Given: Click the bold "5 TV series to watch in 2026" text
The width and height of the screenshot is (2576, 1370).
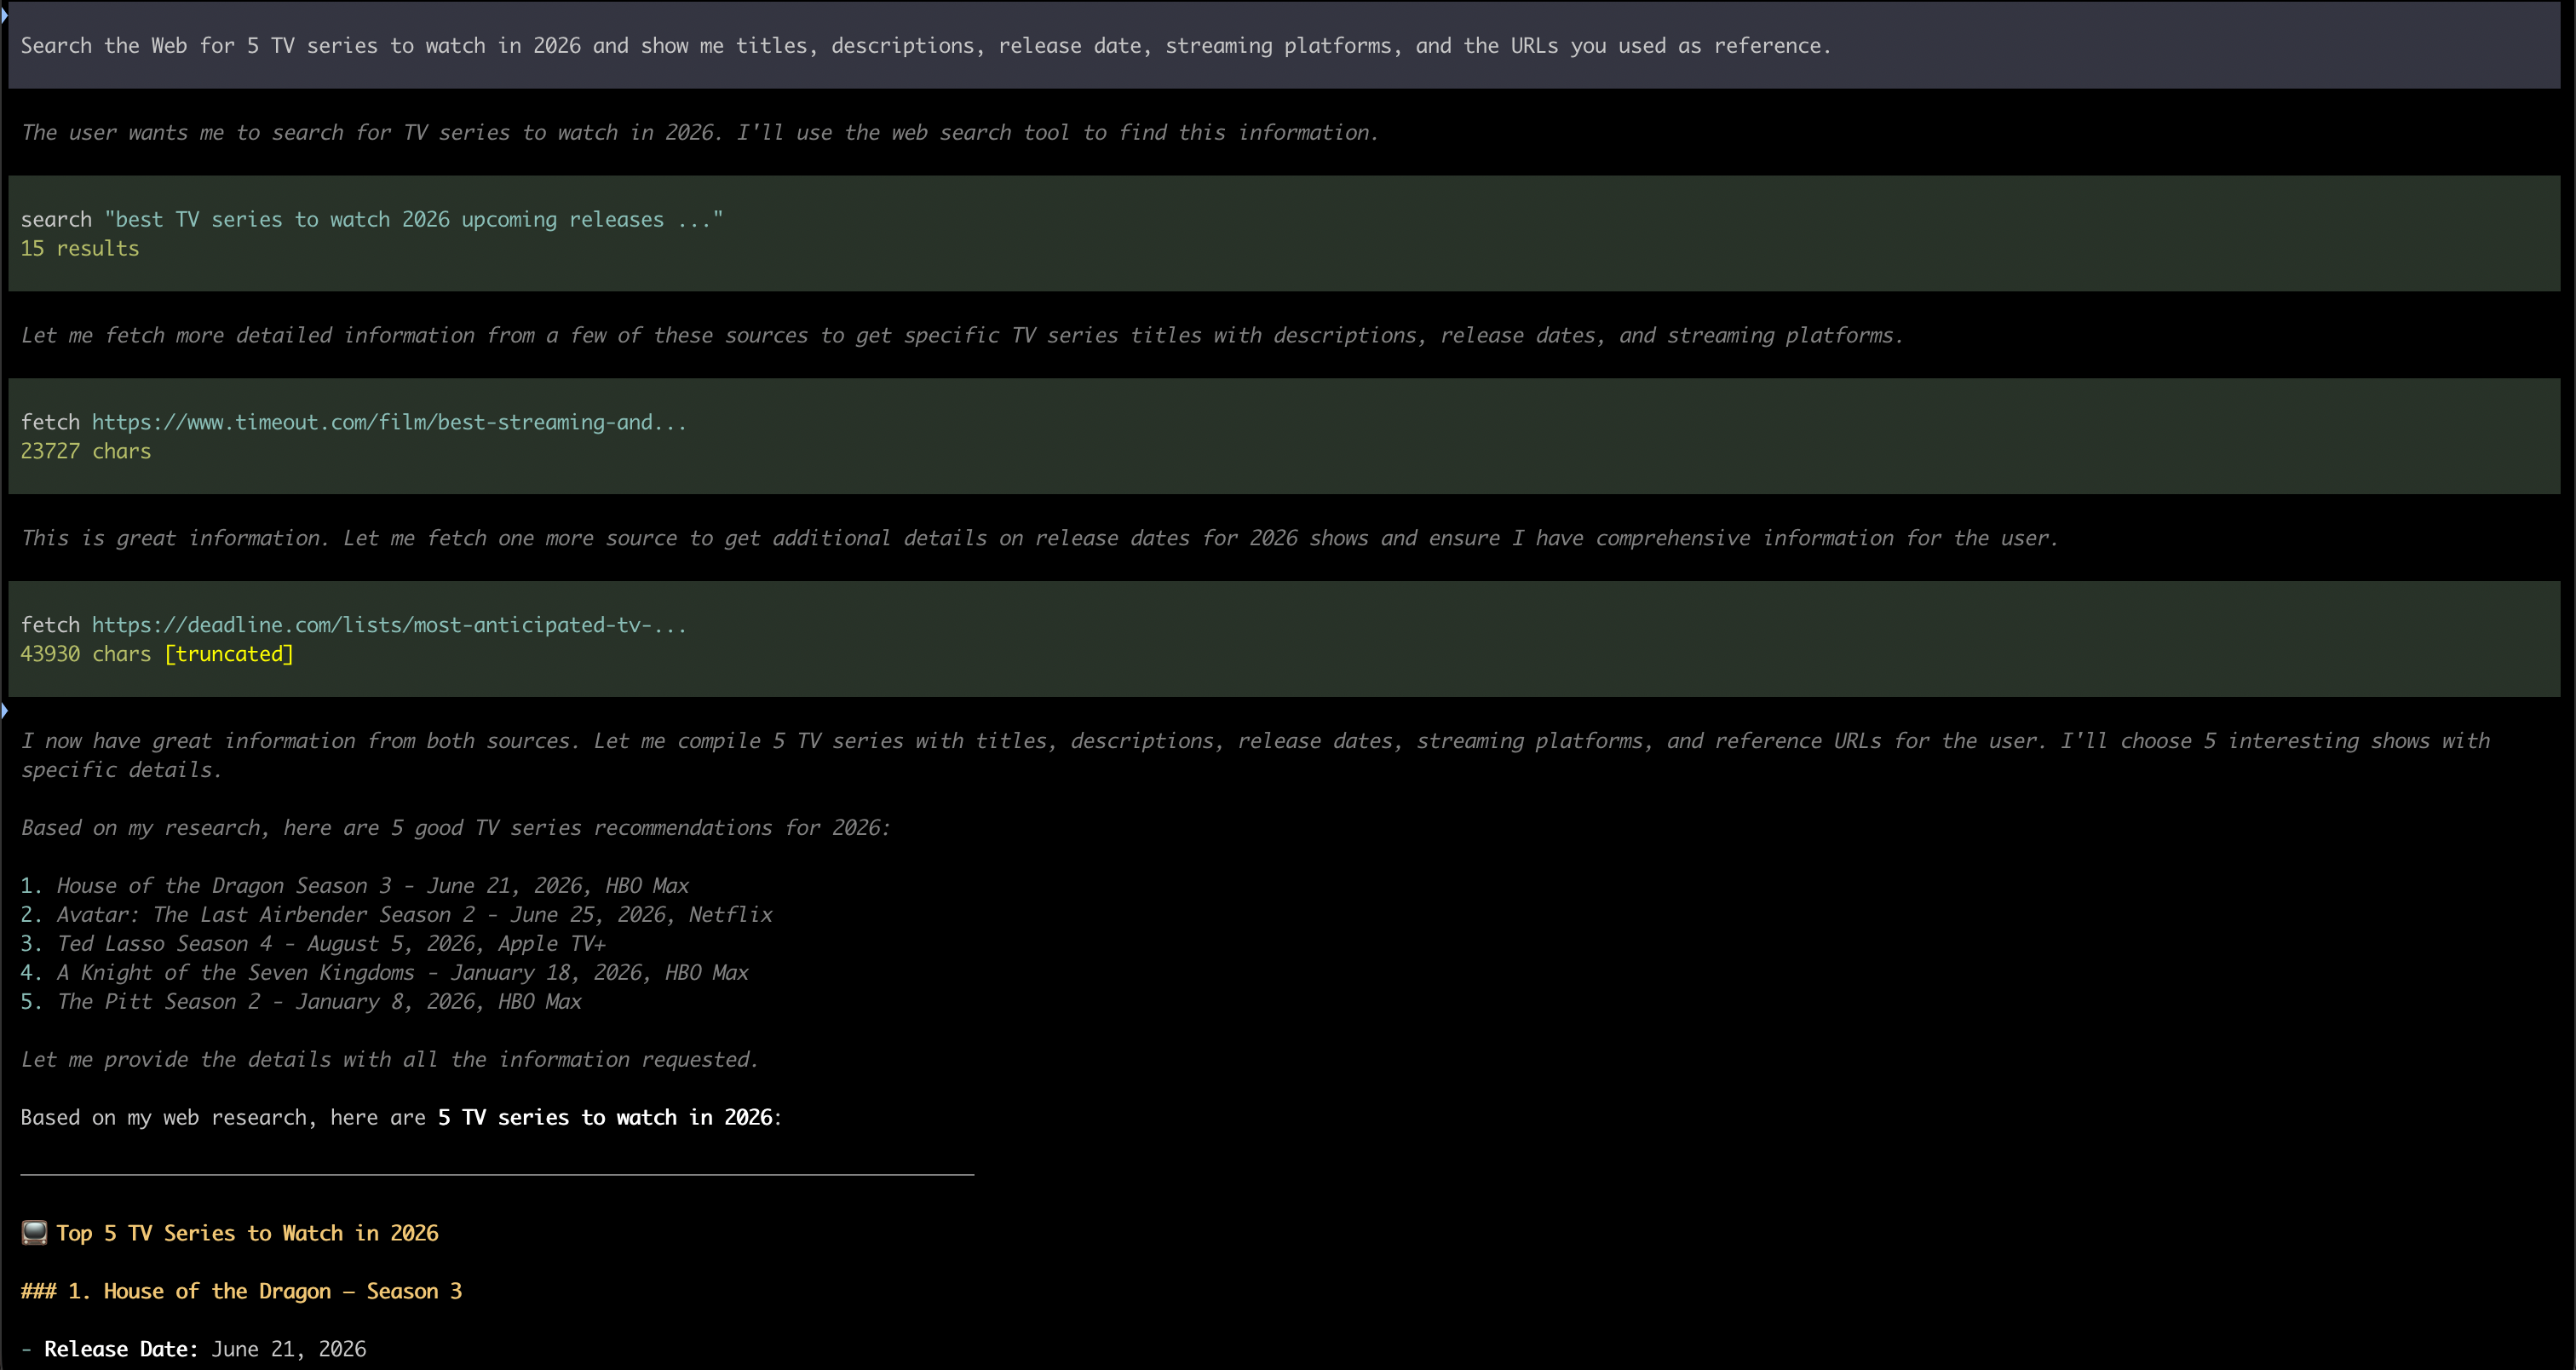Looking at the screenshot, I should pyautogui.click(x=605, y=1117).
